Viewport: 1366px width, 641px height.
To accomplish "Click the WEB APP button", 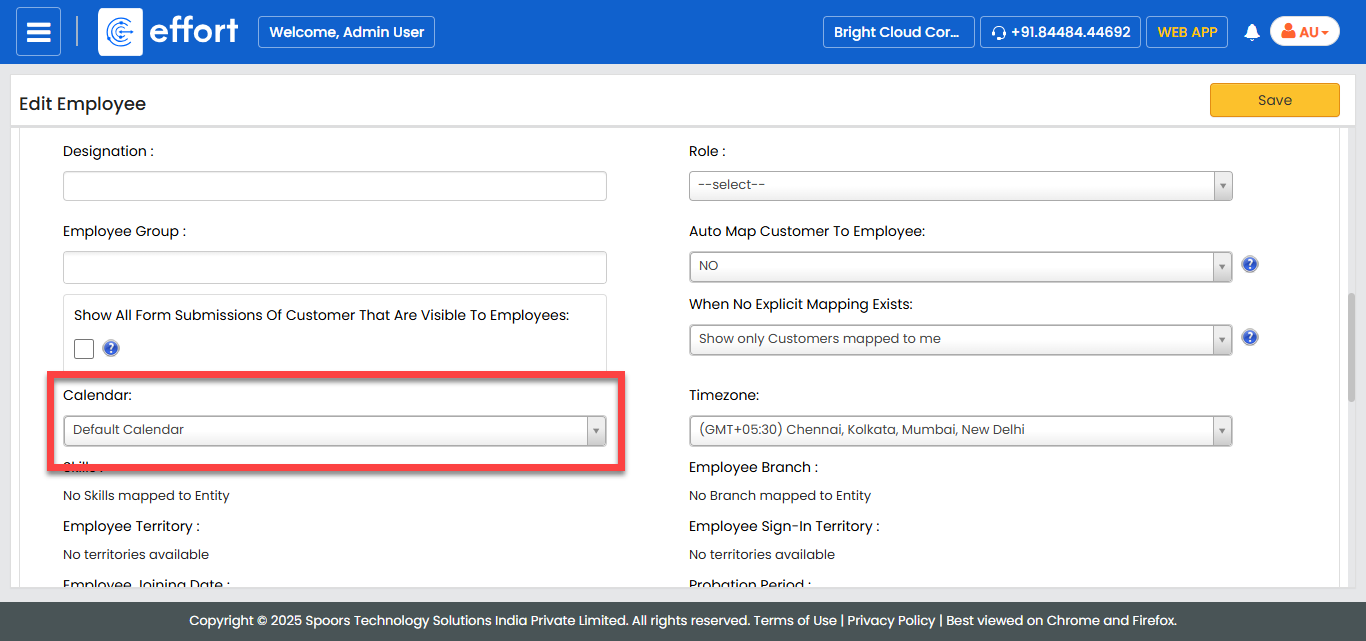I will click(1187, 32).
